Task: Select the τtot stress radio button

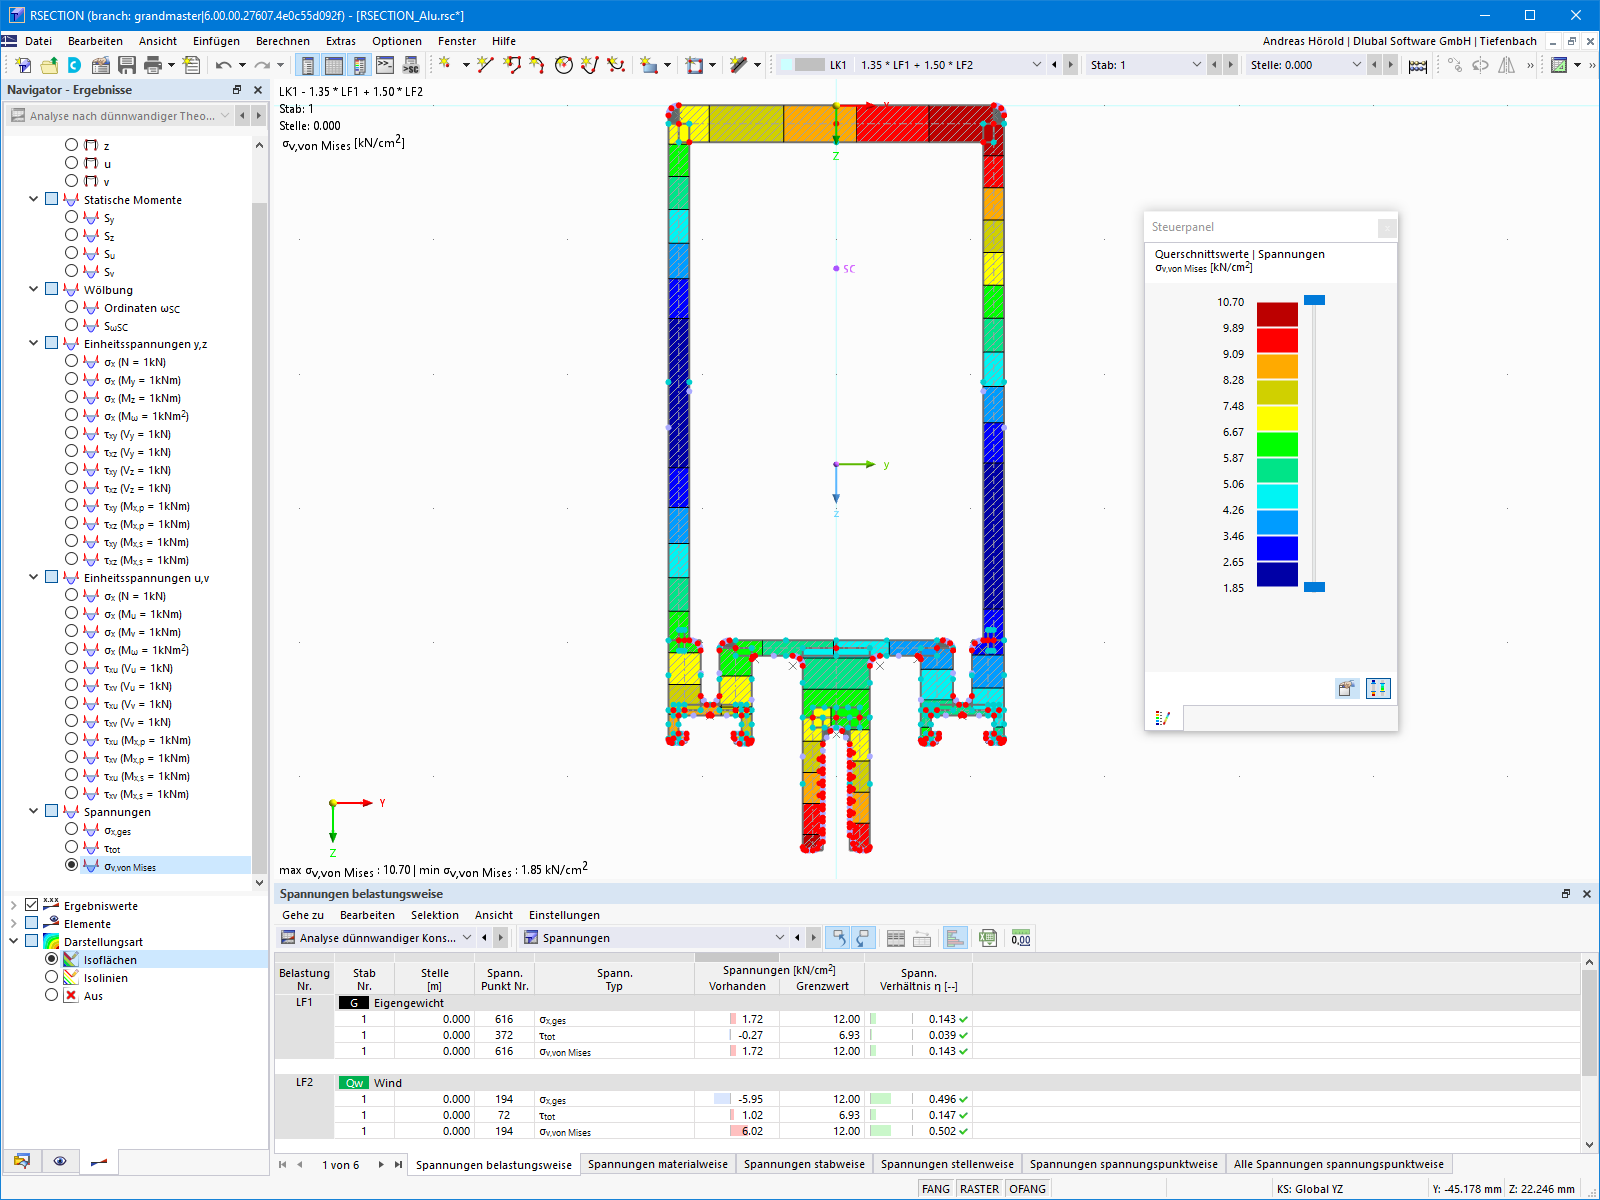Action: point(71,847)
